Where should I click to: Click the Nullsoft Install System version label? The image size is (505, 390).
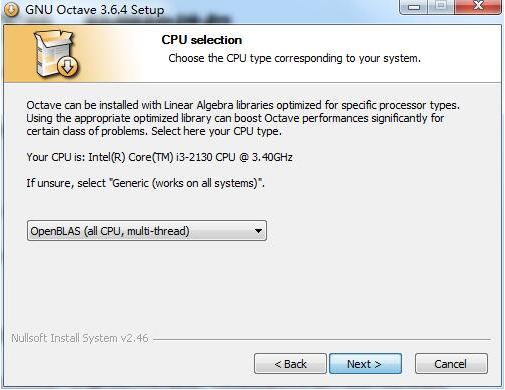(80, 338)
